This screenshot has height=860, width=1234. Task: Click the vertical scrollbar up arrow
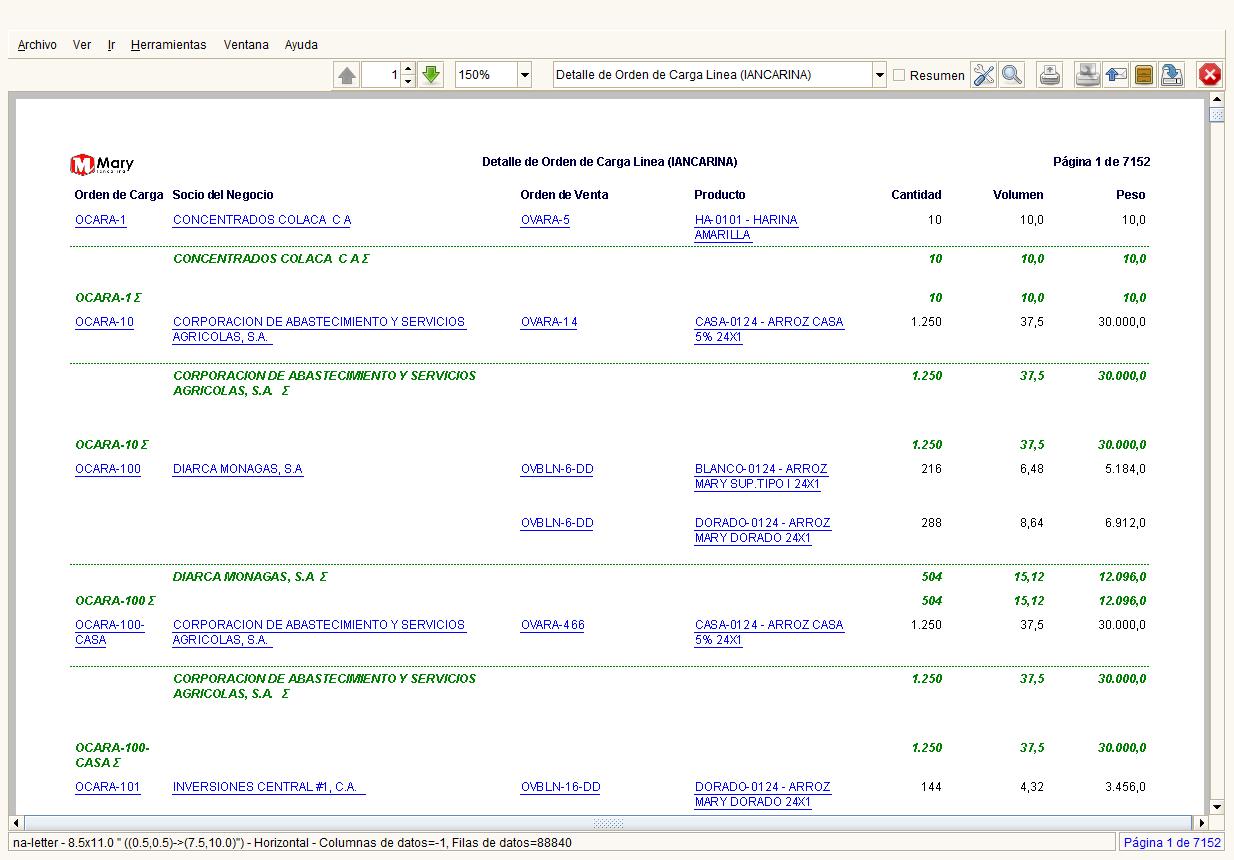click(1216, 99)
